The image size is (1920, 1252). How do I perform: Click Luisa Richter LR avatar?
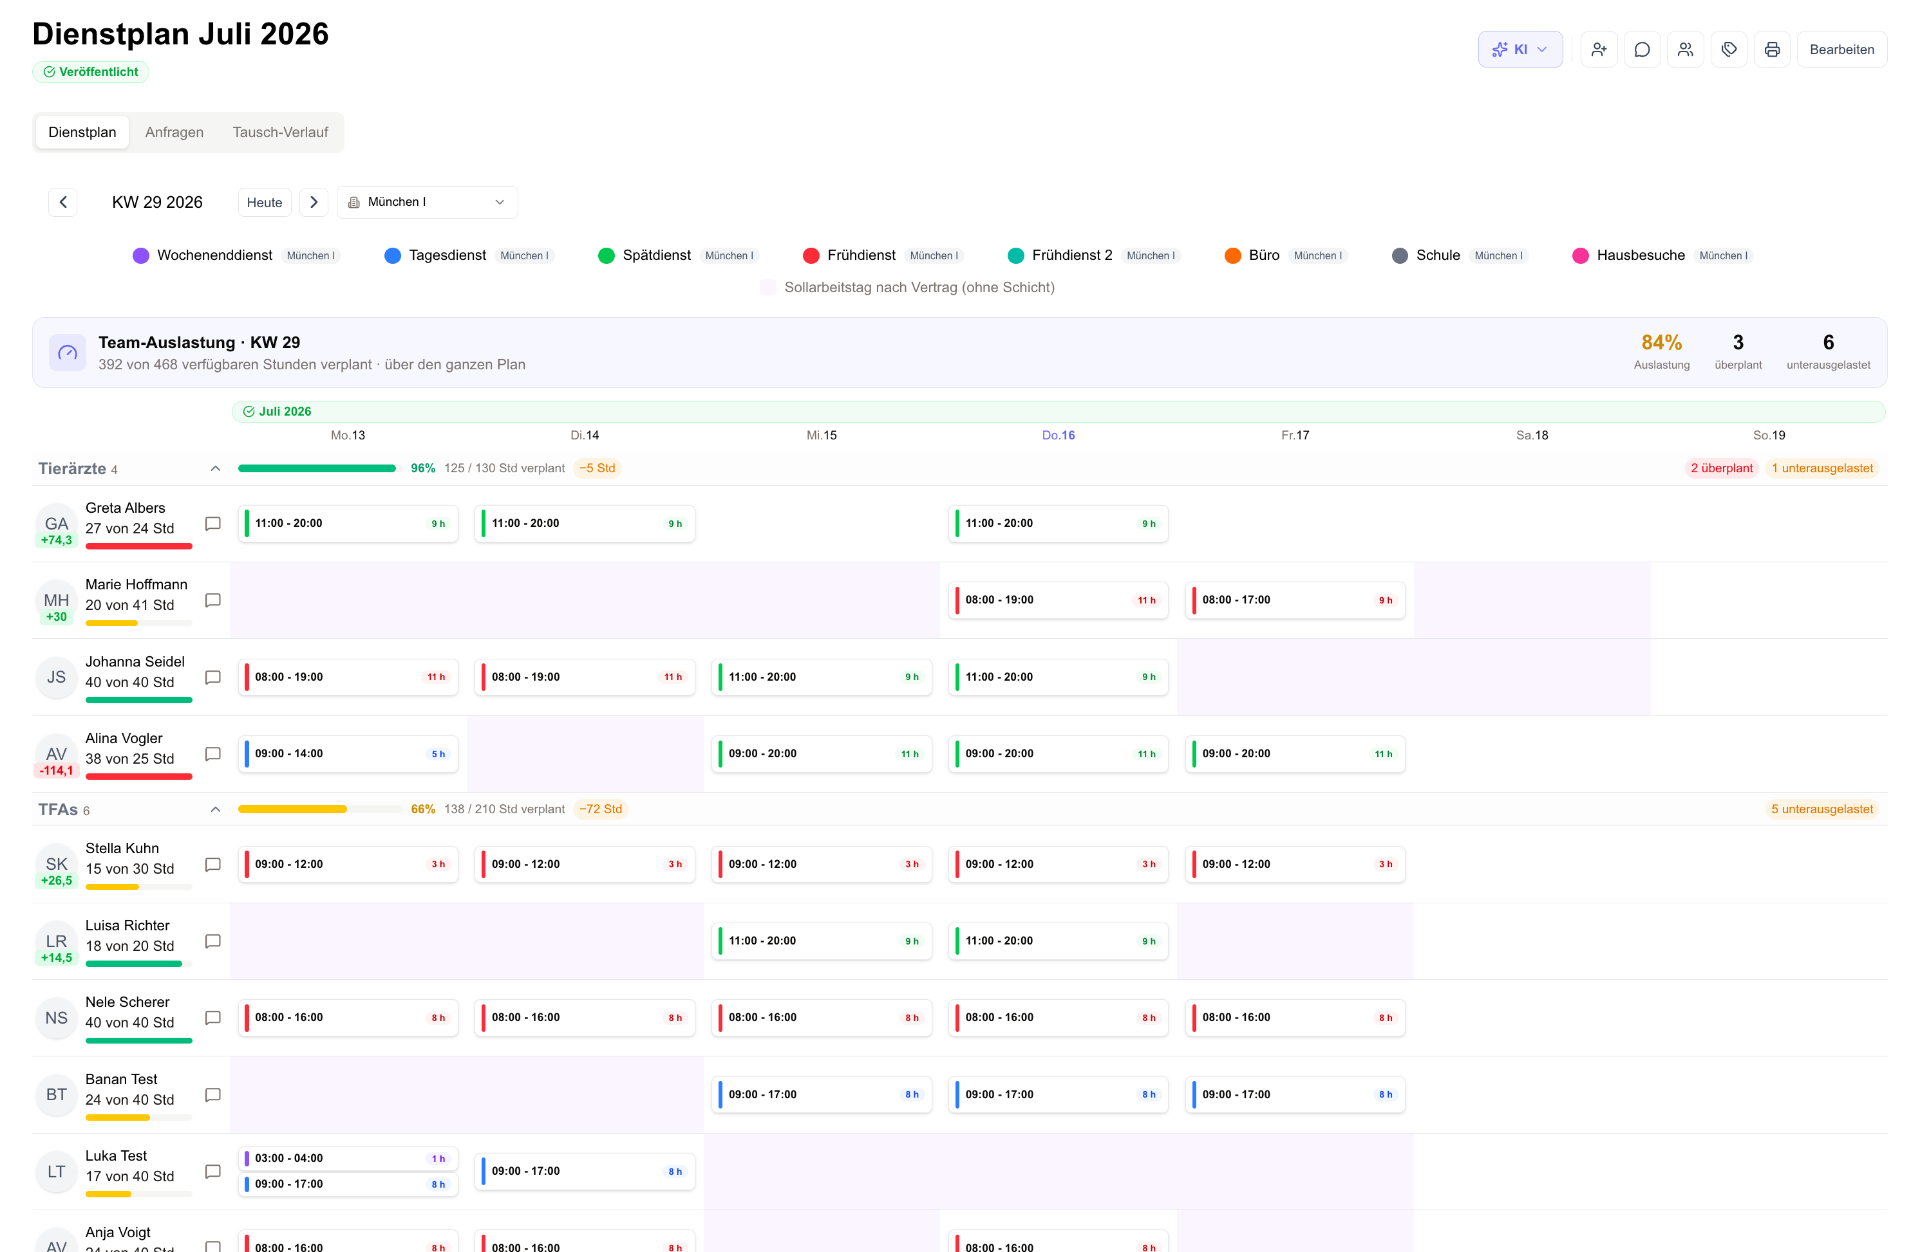tap(57, 942)
